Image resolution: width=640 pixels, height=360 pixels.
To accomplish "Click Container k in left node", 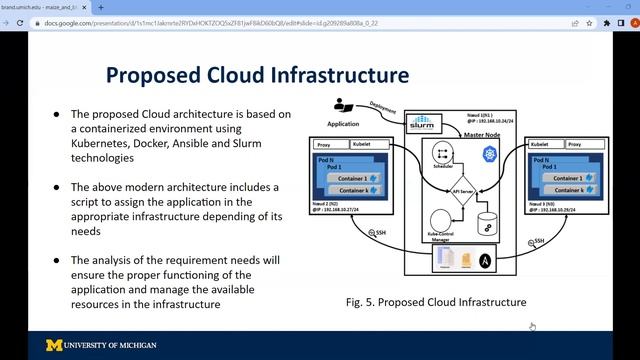I will (354, 190).
